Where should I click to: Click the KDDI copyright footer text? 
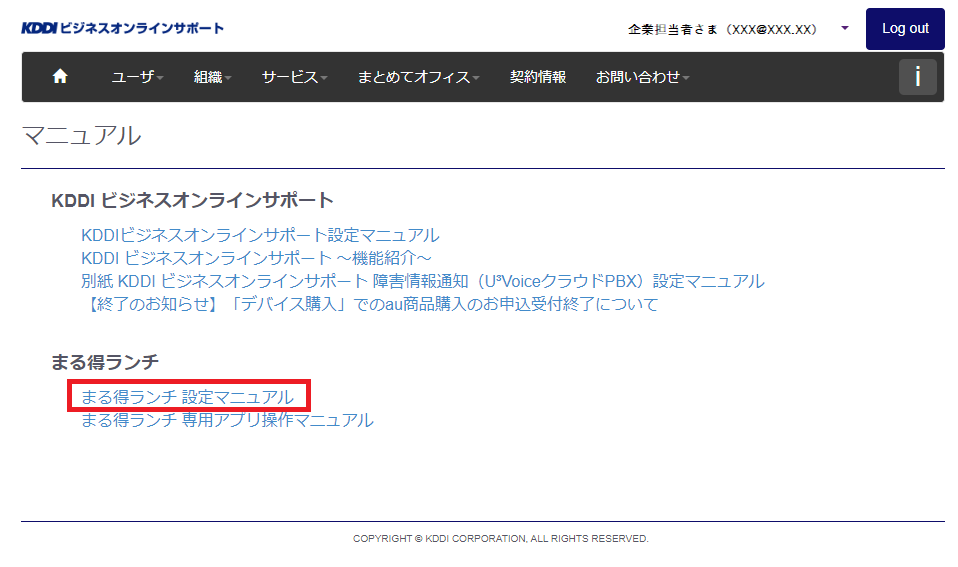(x=500, y=539)
